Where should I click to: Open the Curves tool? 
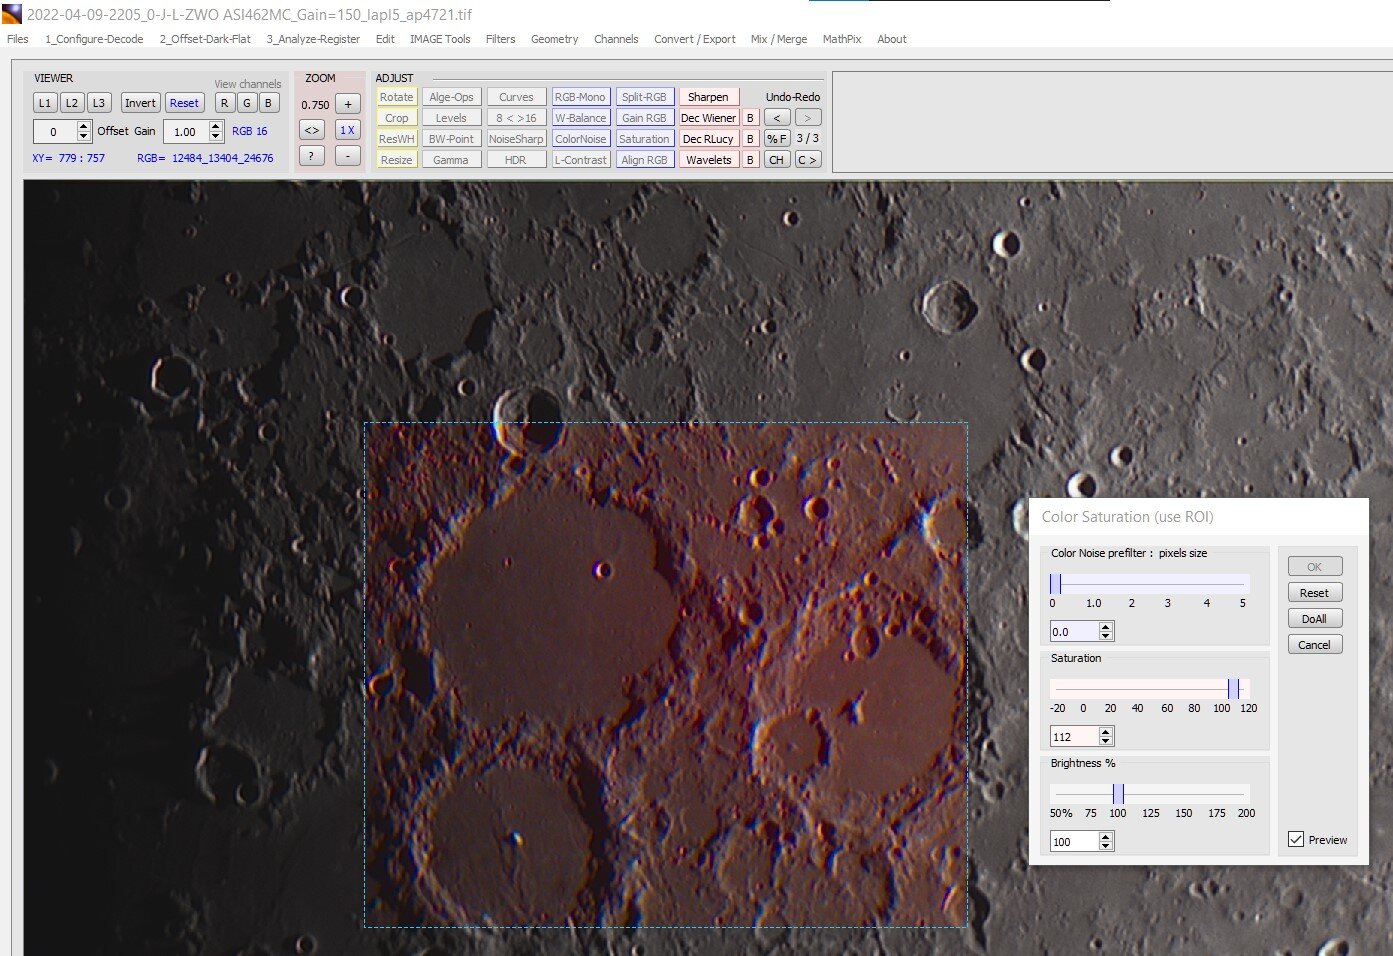[516, 97]
